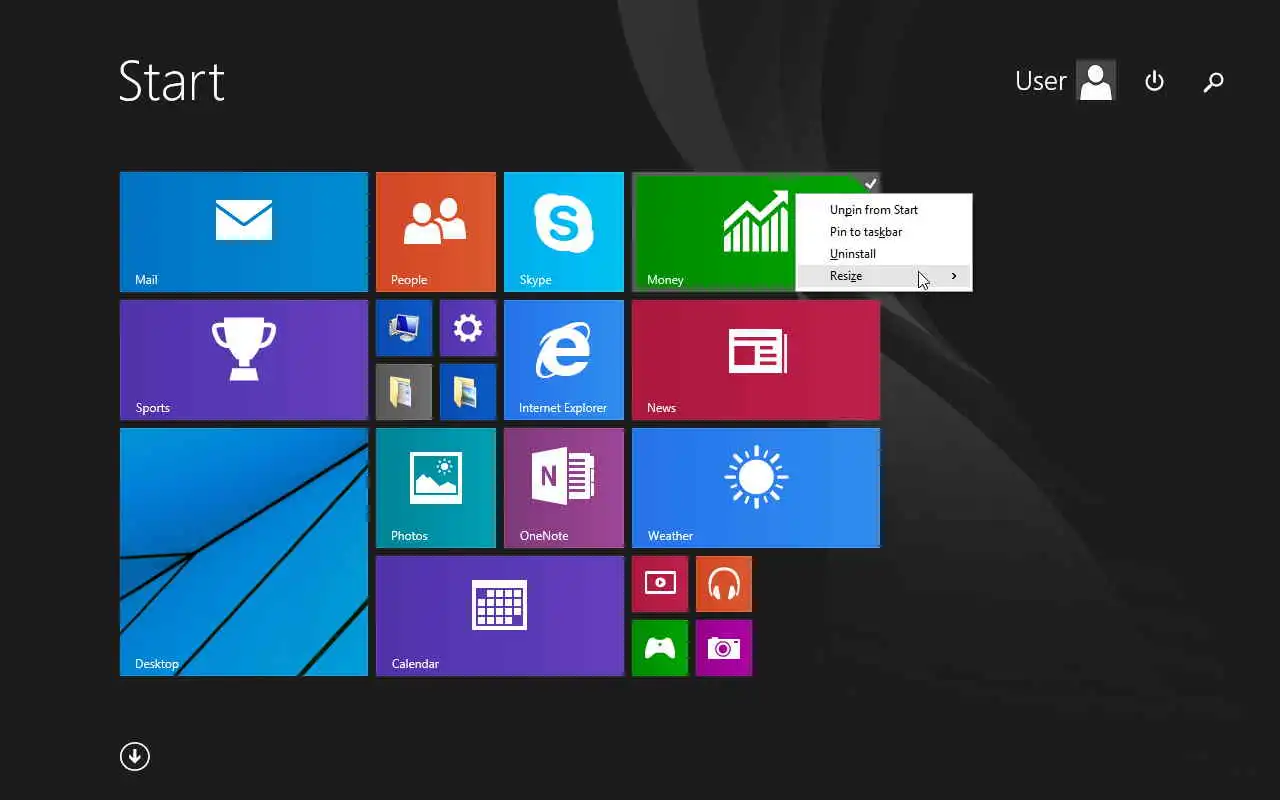Open the Music headphones tile
This screenshot has height=800, width=1280.
(724, 584)
